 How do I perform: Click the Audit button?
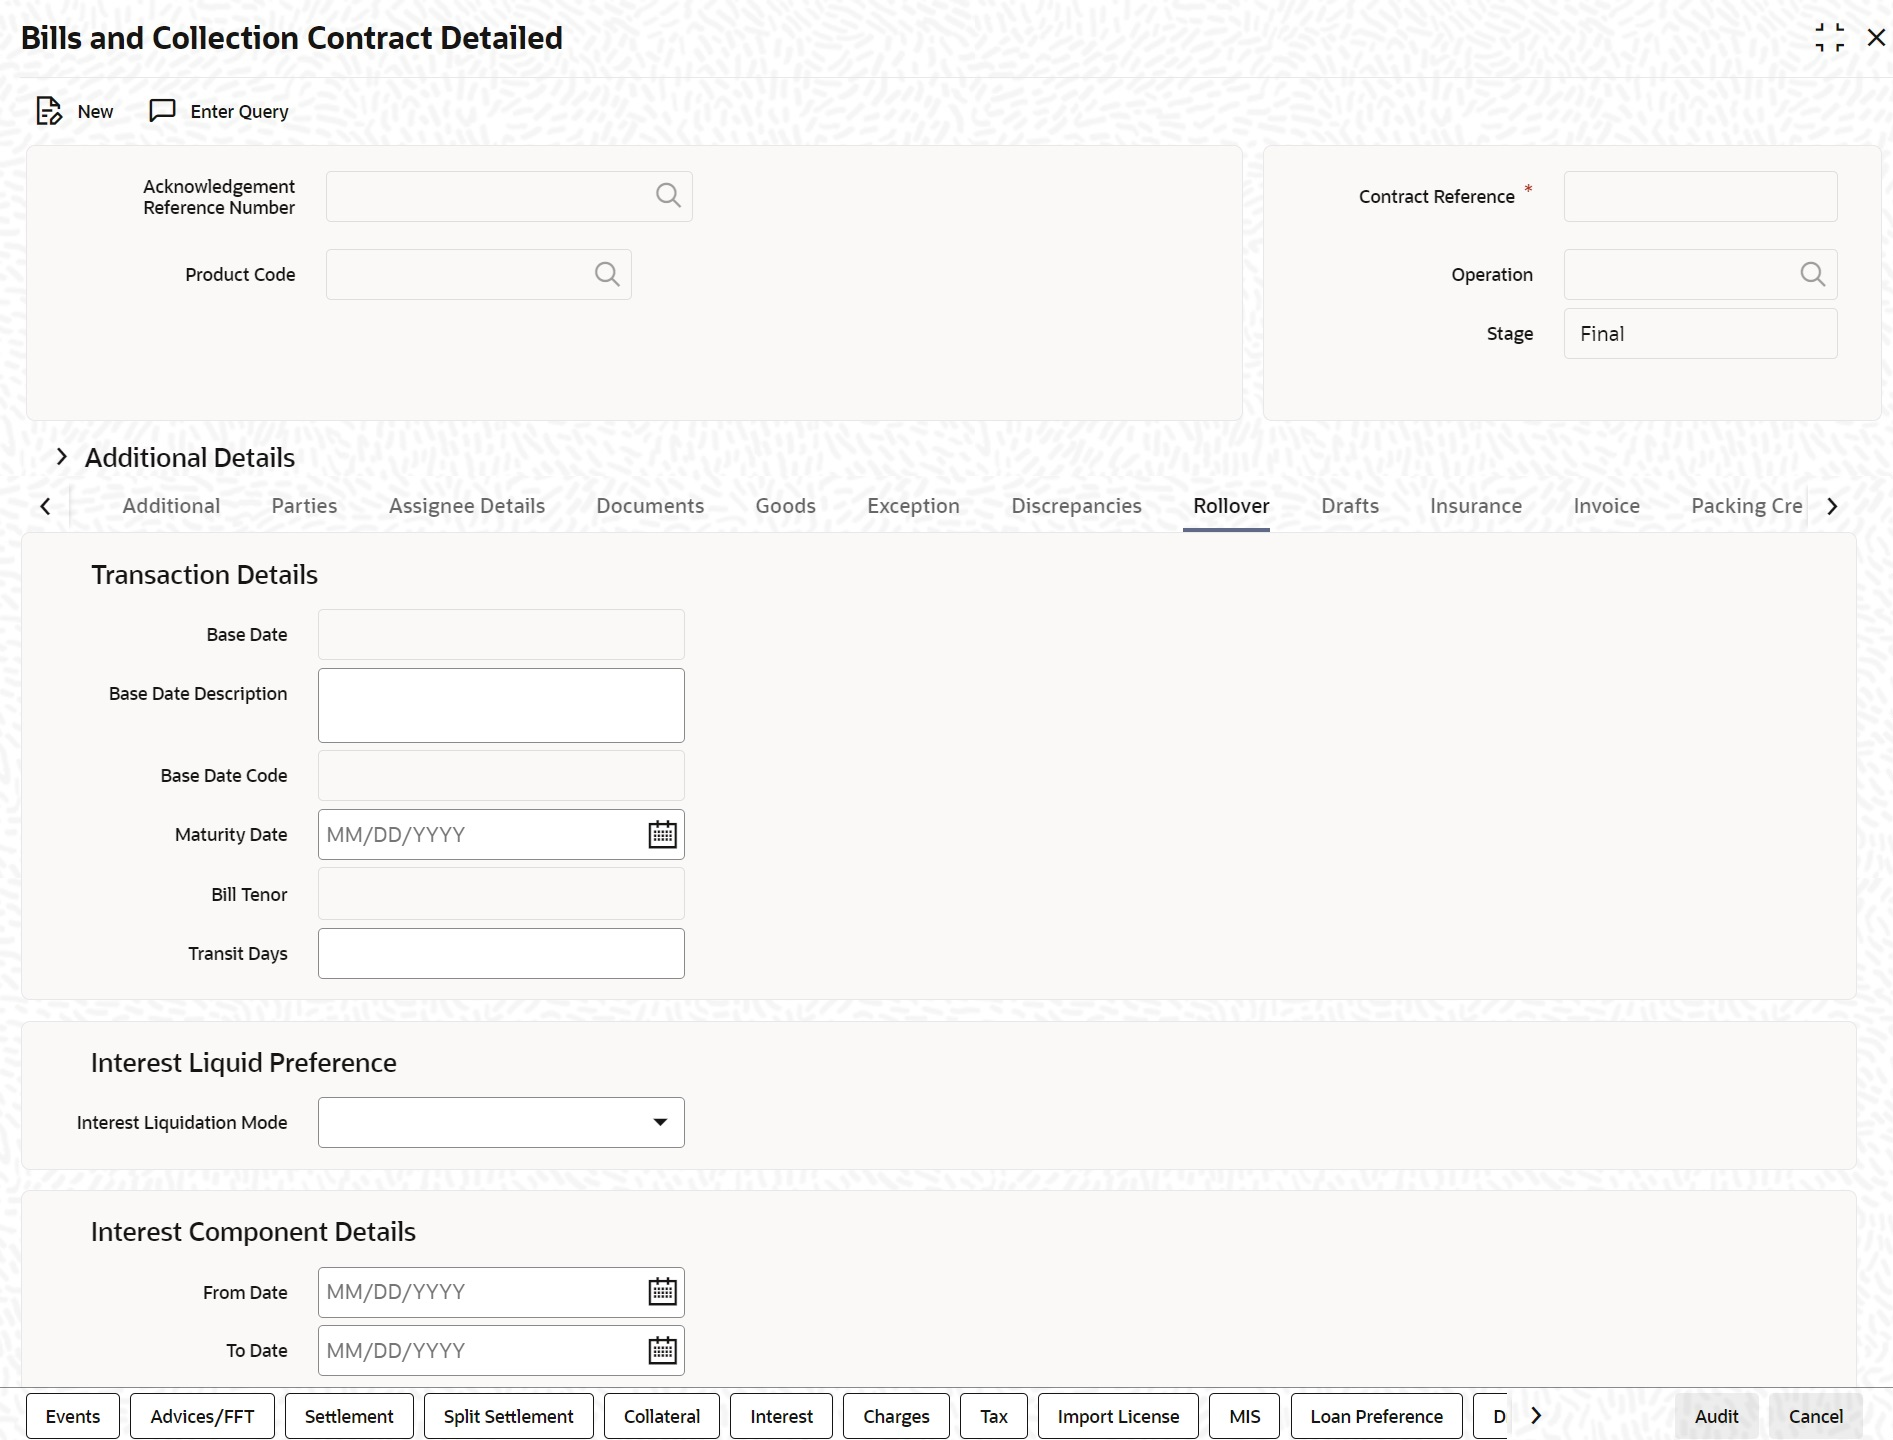pyautogui.click(x=1716, y=1416)
